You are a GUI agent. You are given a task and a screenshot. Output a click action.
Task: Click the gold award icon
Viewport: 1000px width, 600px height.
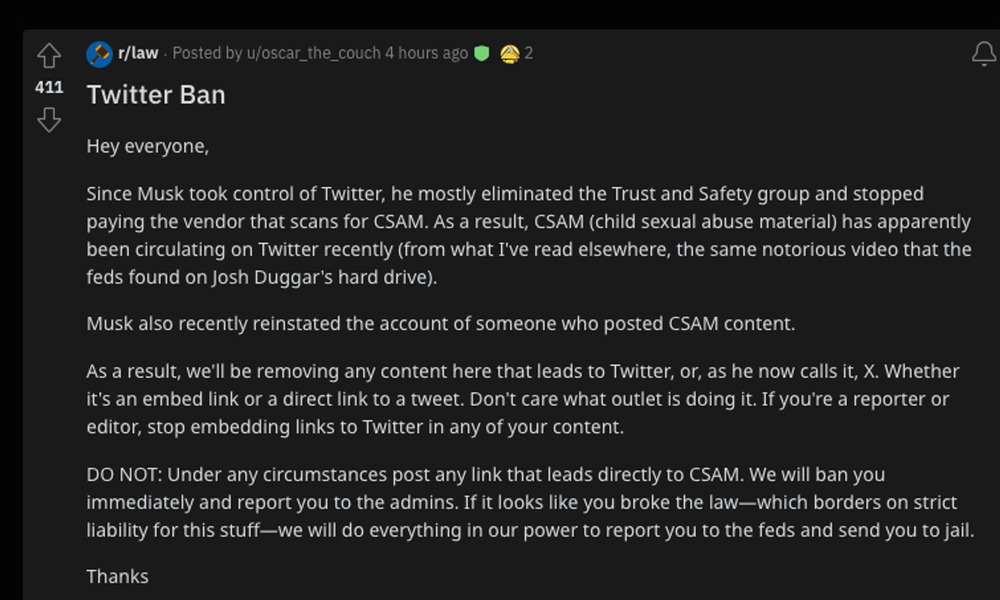(509, 54)
